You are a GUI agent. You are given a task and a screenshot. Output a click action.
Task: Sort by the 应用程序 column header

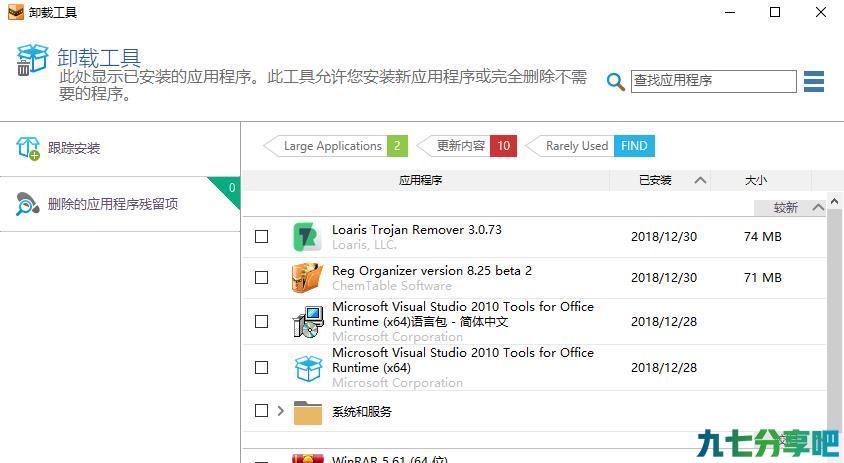tap(425, 180)
